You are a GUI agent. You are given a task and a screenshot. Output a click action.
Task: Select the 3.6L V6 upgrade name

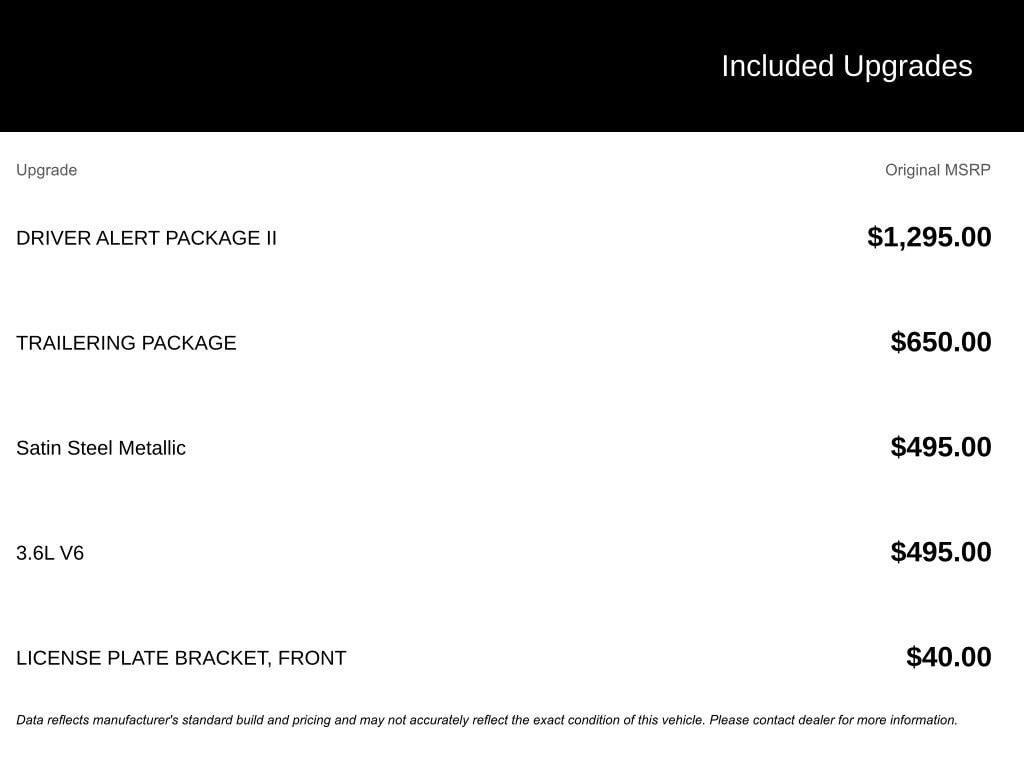coord(50,553)
